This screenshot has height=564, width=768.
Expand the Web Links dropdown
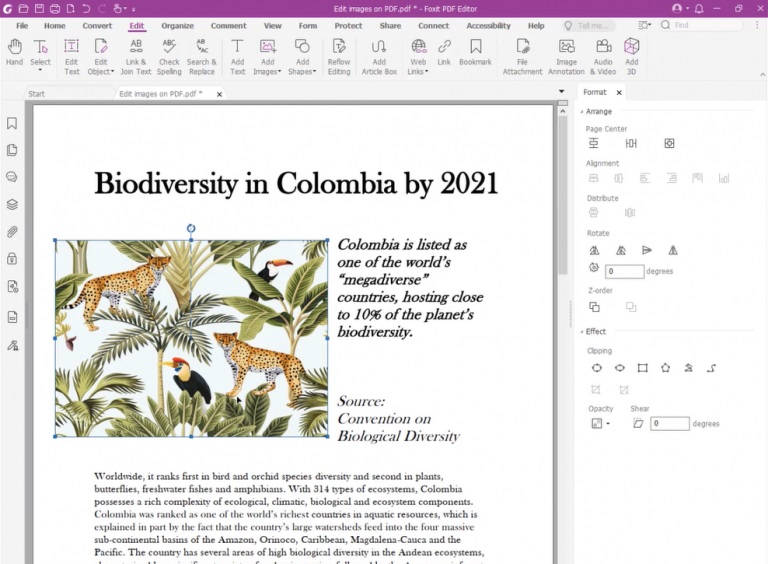tap(427, 71)
